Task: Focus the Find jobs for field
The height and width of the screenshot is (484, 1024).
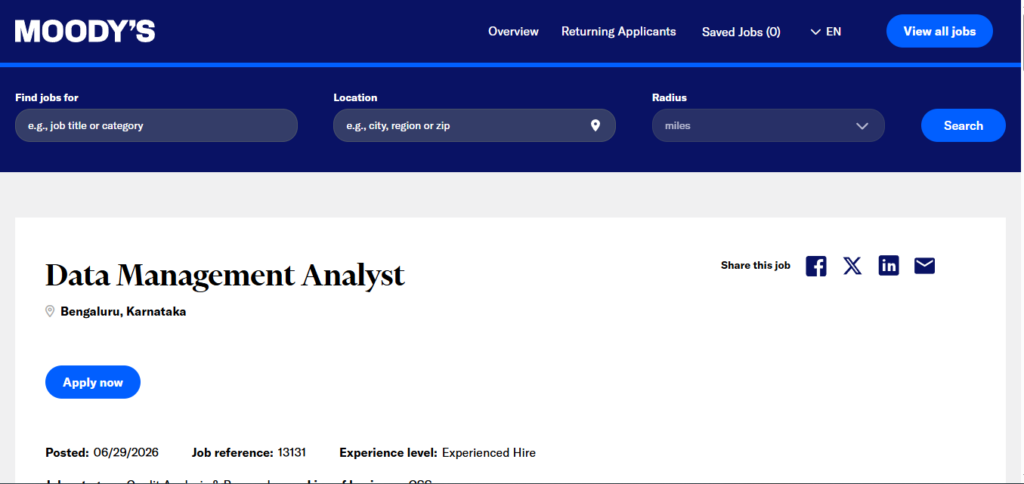Action: (x=156, y=125)
